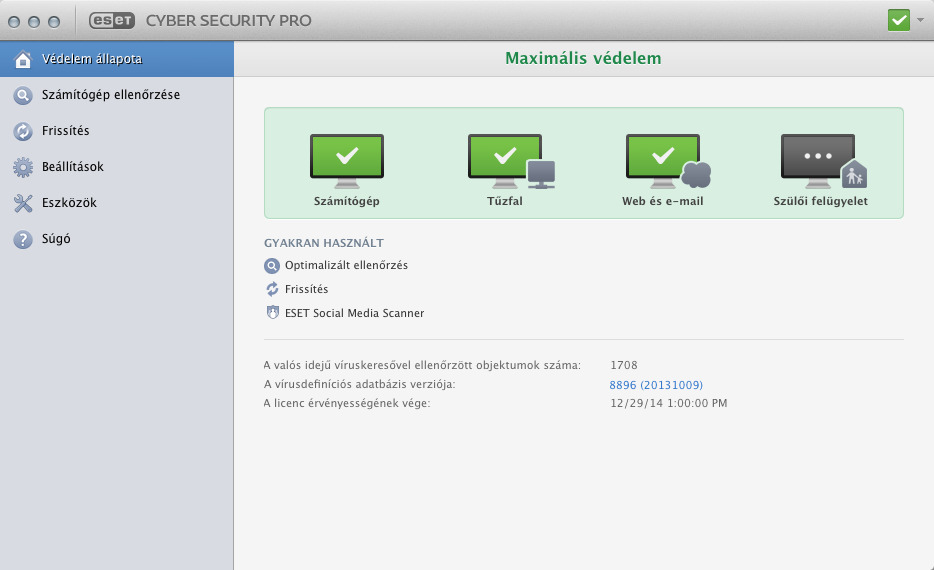Select Védelem állapota in the sidebar
This screenshot has width=934, height=570.
tap(117, 59)
